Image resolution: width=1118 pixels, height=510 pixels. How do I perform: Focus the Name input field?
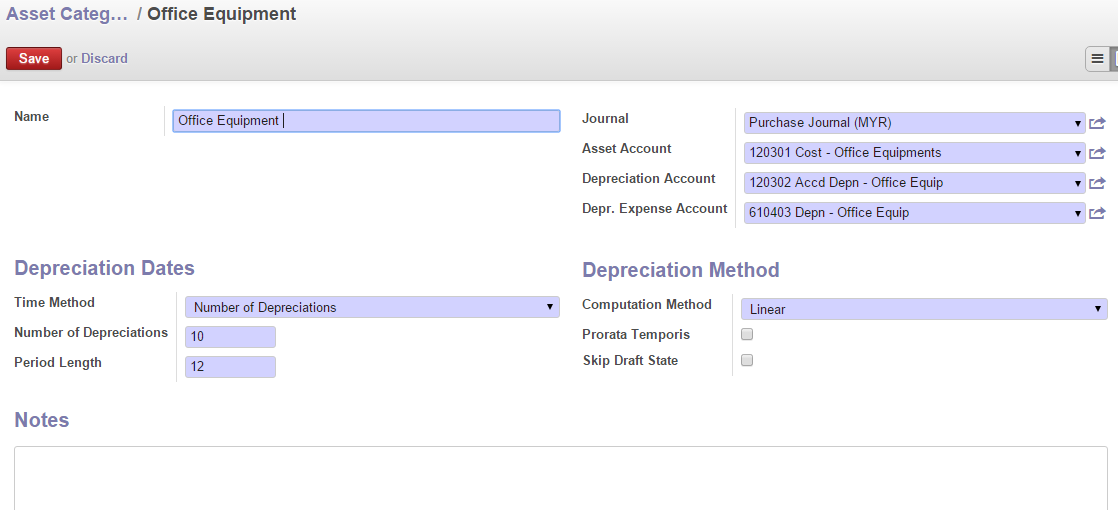pos(366,121)
